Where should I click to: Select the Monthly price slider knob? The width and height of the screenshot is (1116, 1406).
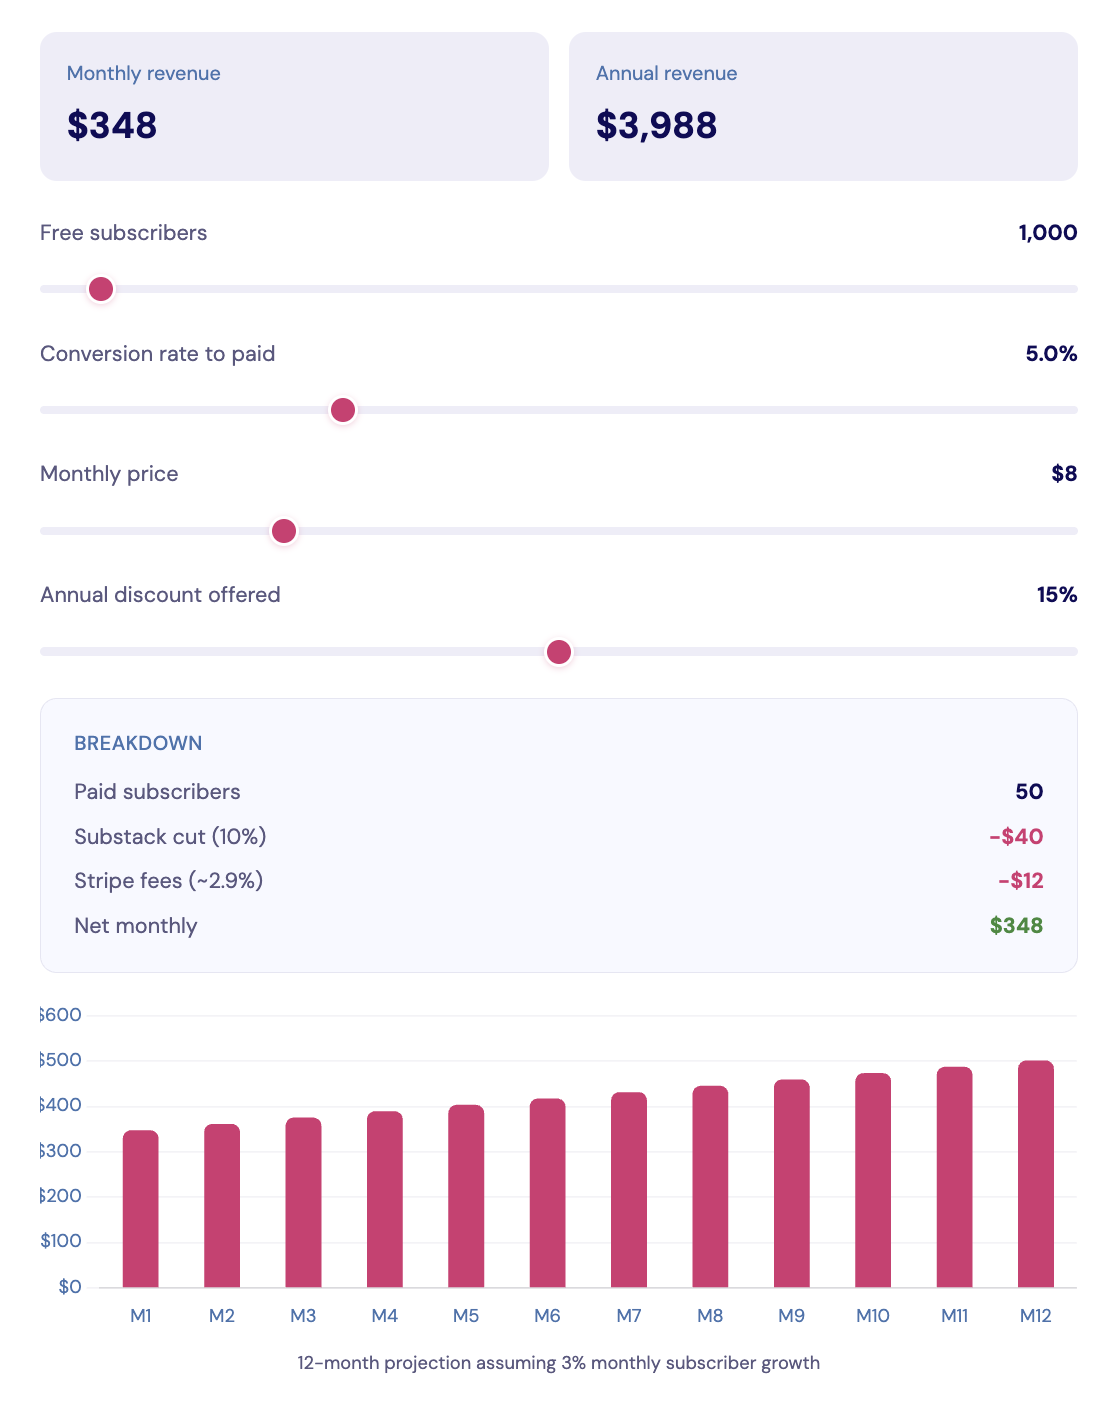[x=284, y=530]
